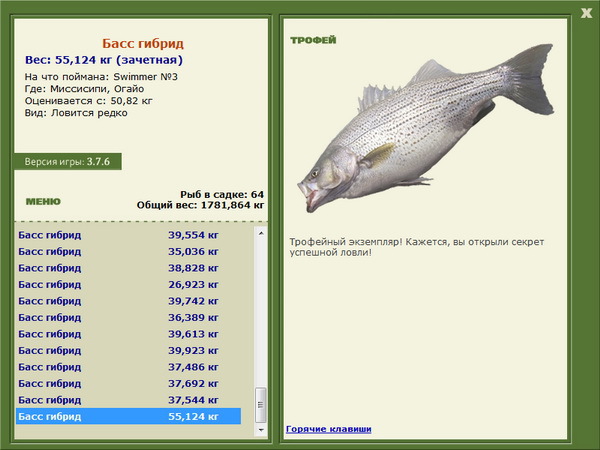Select the Басс гибрид 39,742 кг row
The image size is (600, 450).
click(x=128, y=301)
